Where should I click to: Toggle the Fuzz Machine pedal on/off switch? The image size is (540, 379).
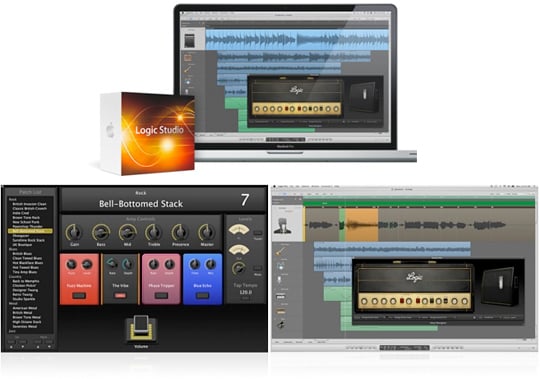(79, 295)
